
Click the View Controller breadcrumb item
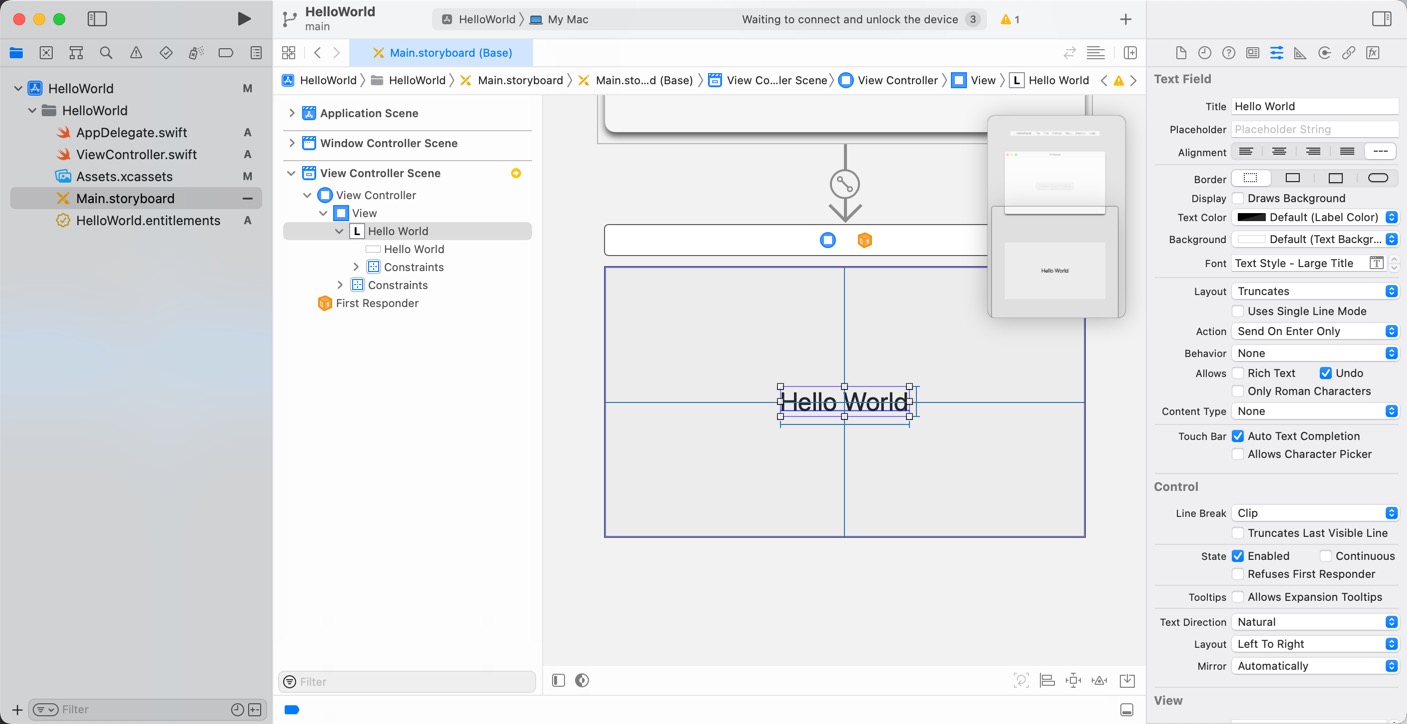[888, 80]
